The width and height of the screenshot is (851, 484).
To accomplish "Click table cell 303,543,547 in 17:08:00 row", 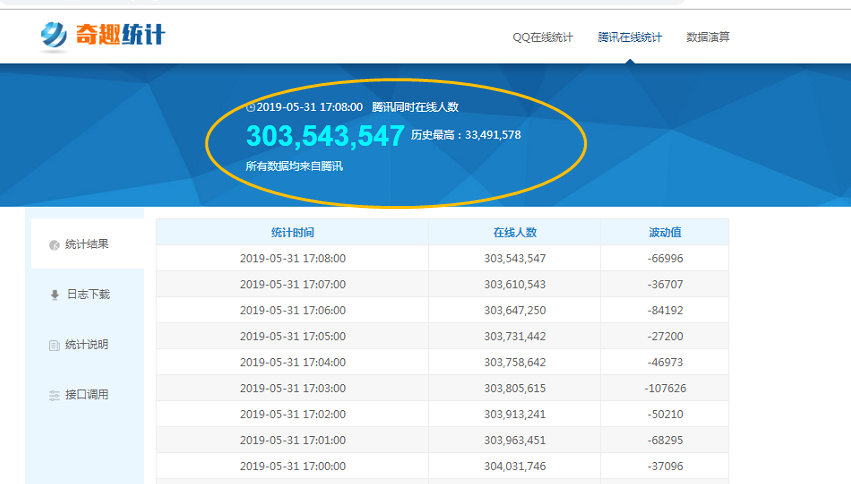I will pos(515,258).
